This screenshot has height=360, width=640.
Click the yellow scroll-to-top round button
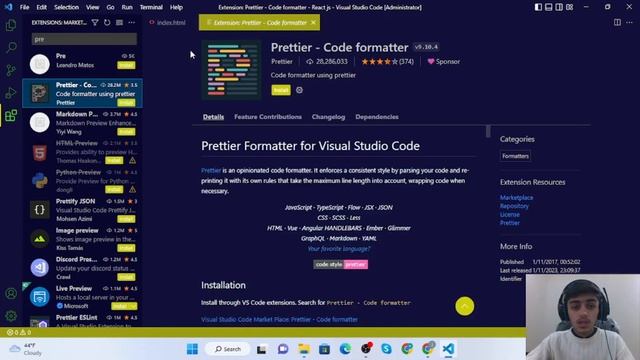pyautogui.click(x=464, y=306)
